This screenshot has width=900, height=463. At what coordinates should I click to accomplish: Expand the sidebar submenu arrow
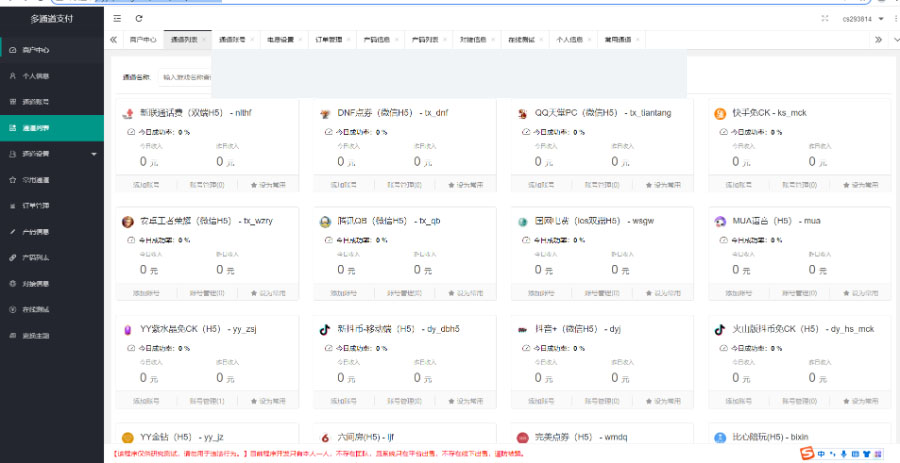click(x=94, y=154)
